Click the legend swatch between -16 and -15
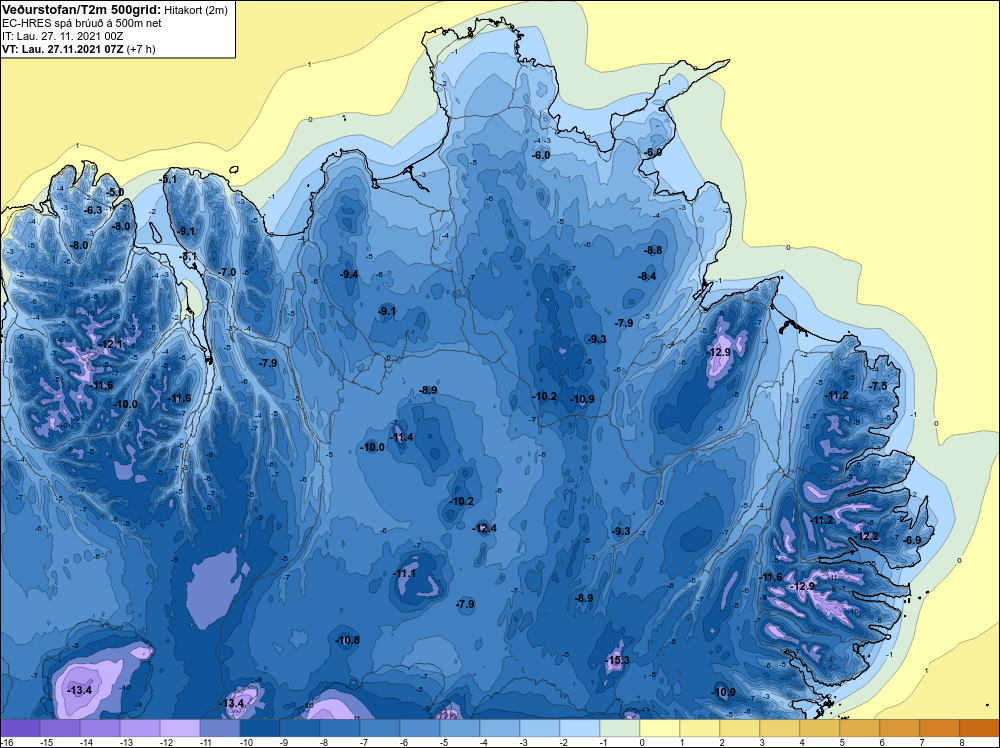Image resolution: width=1000 pixels, height=748 pixels. 20,728
